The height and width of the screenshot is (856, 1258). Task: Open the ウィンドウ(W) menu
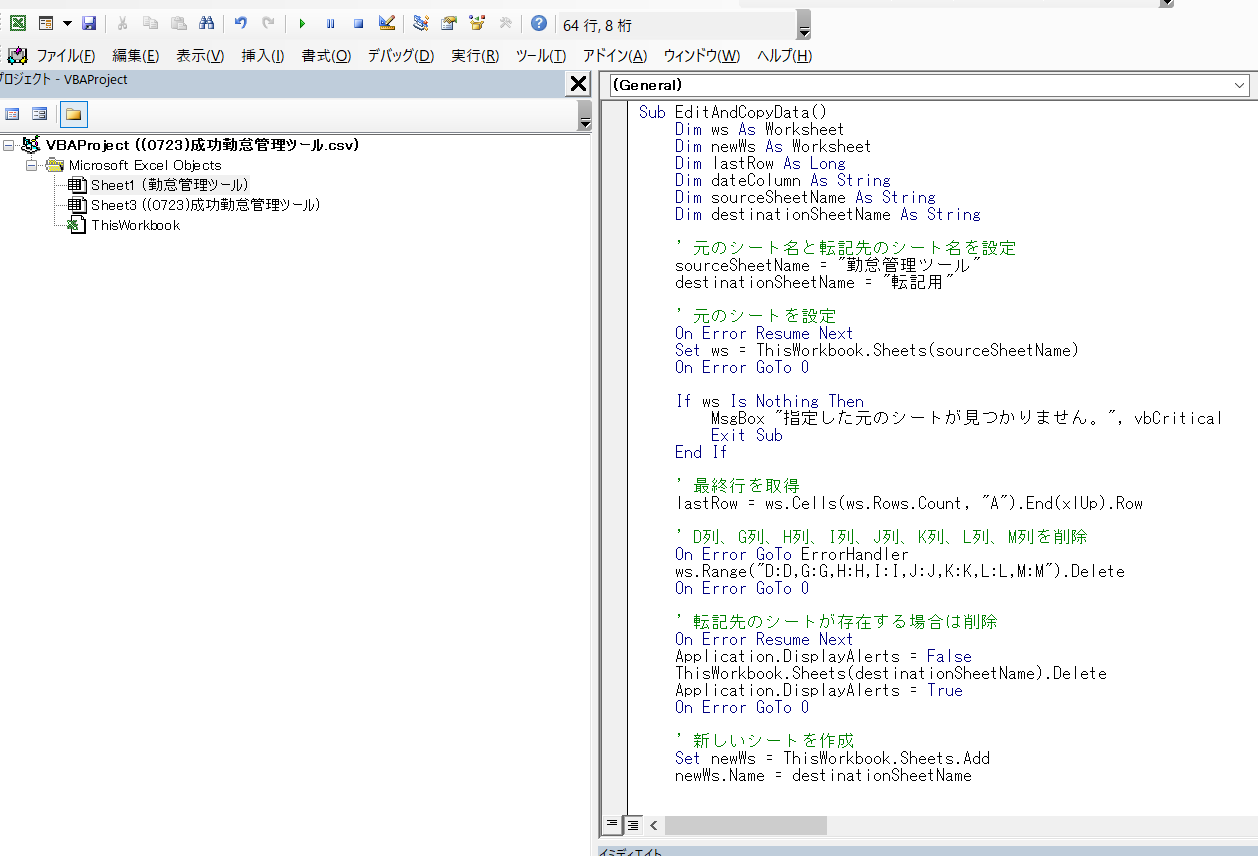click(x=702, y=56)
